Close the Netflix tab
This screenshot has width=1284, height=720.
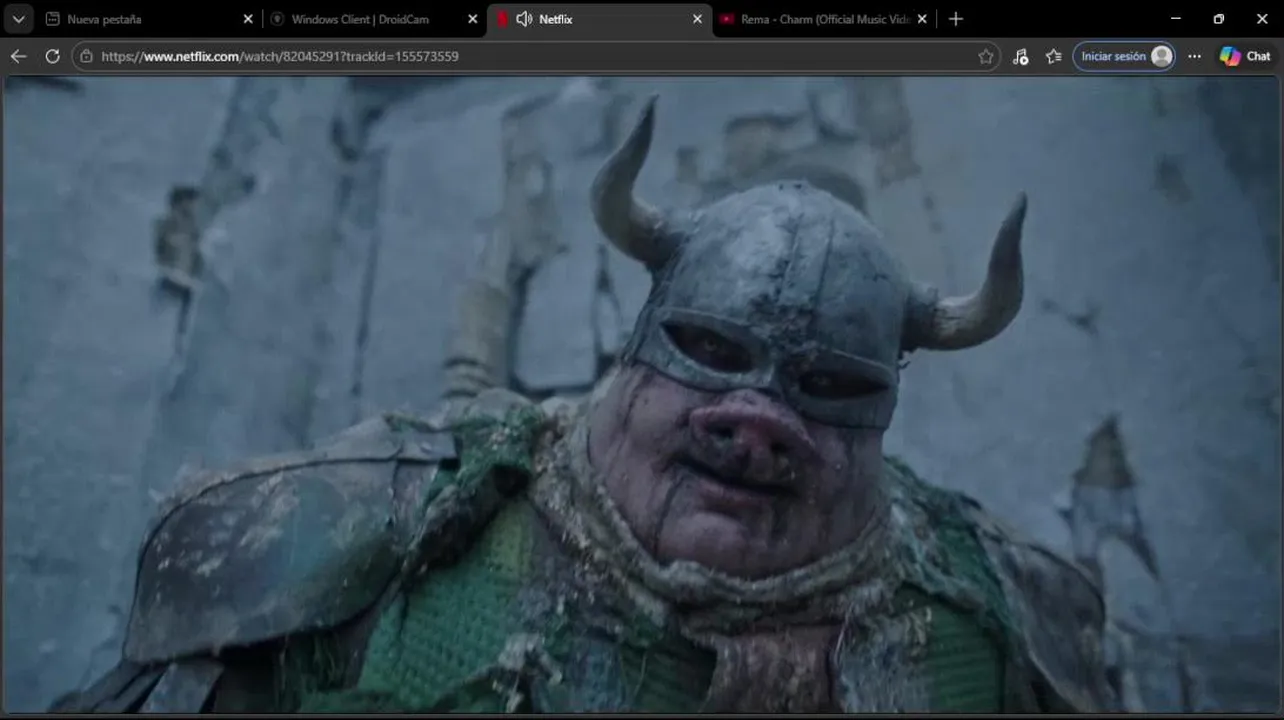point(698,19)
